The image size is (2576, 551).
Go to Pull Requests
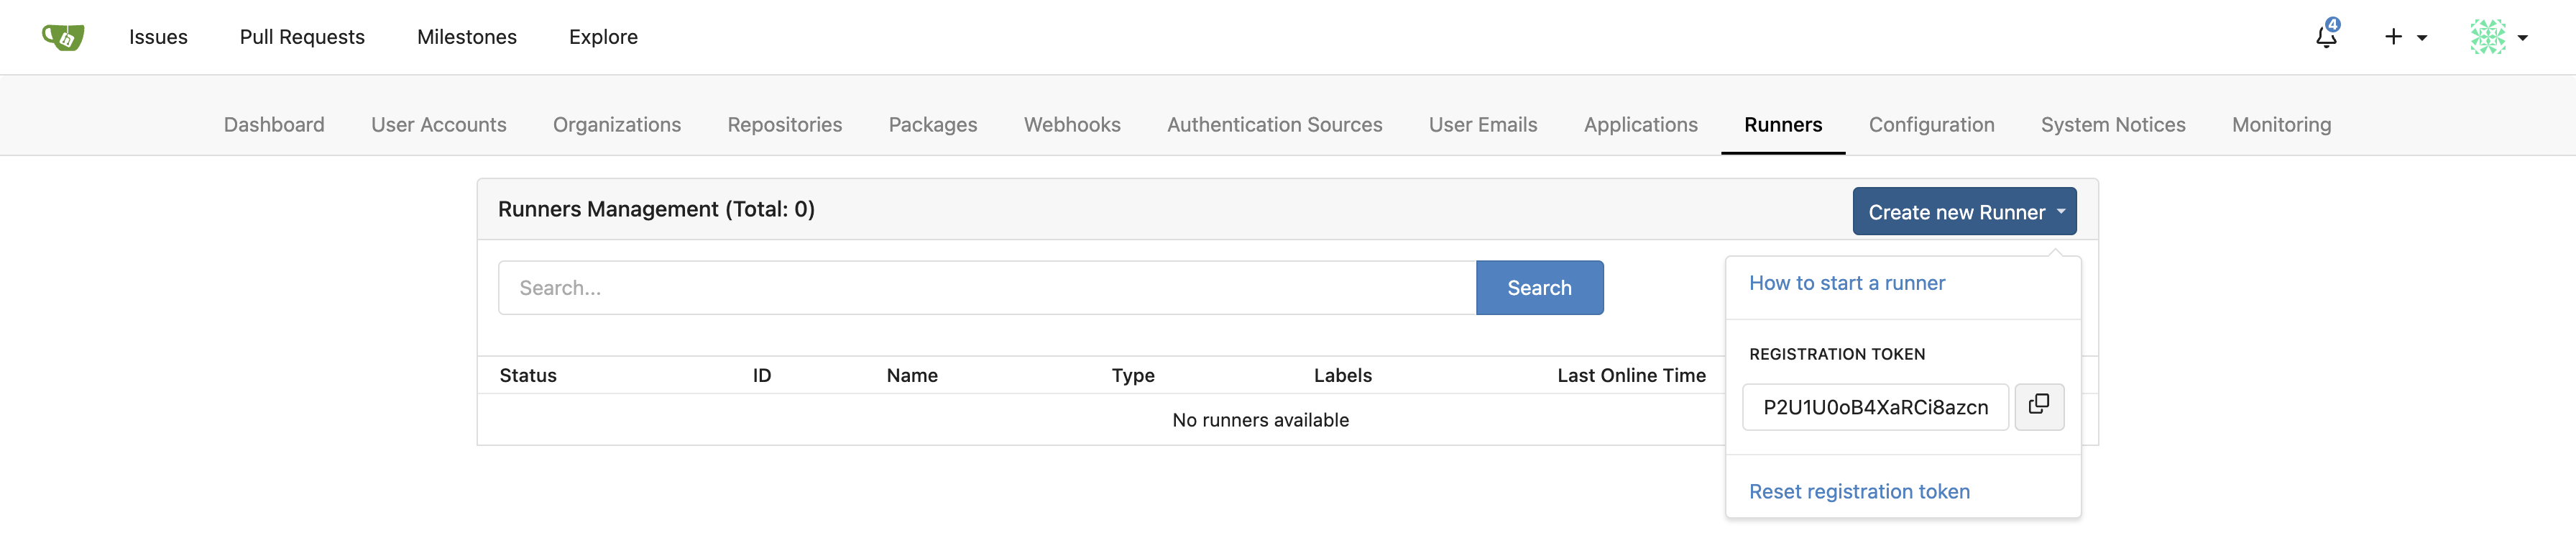[x=302, y=37]
